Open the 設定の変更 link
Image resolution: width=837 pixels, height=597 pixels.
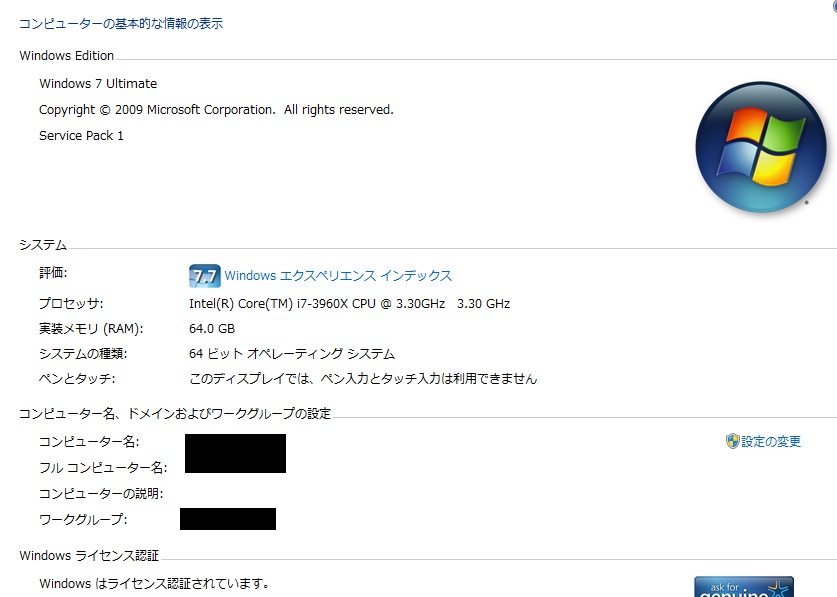point(771,441)
